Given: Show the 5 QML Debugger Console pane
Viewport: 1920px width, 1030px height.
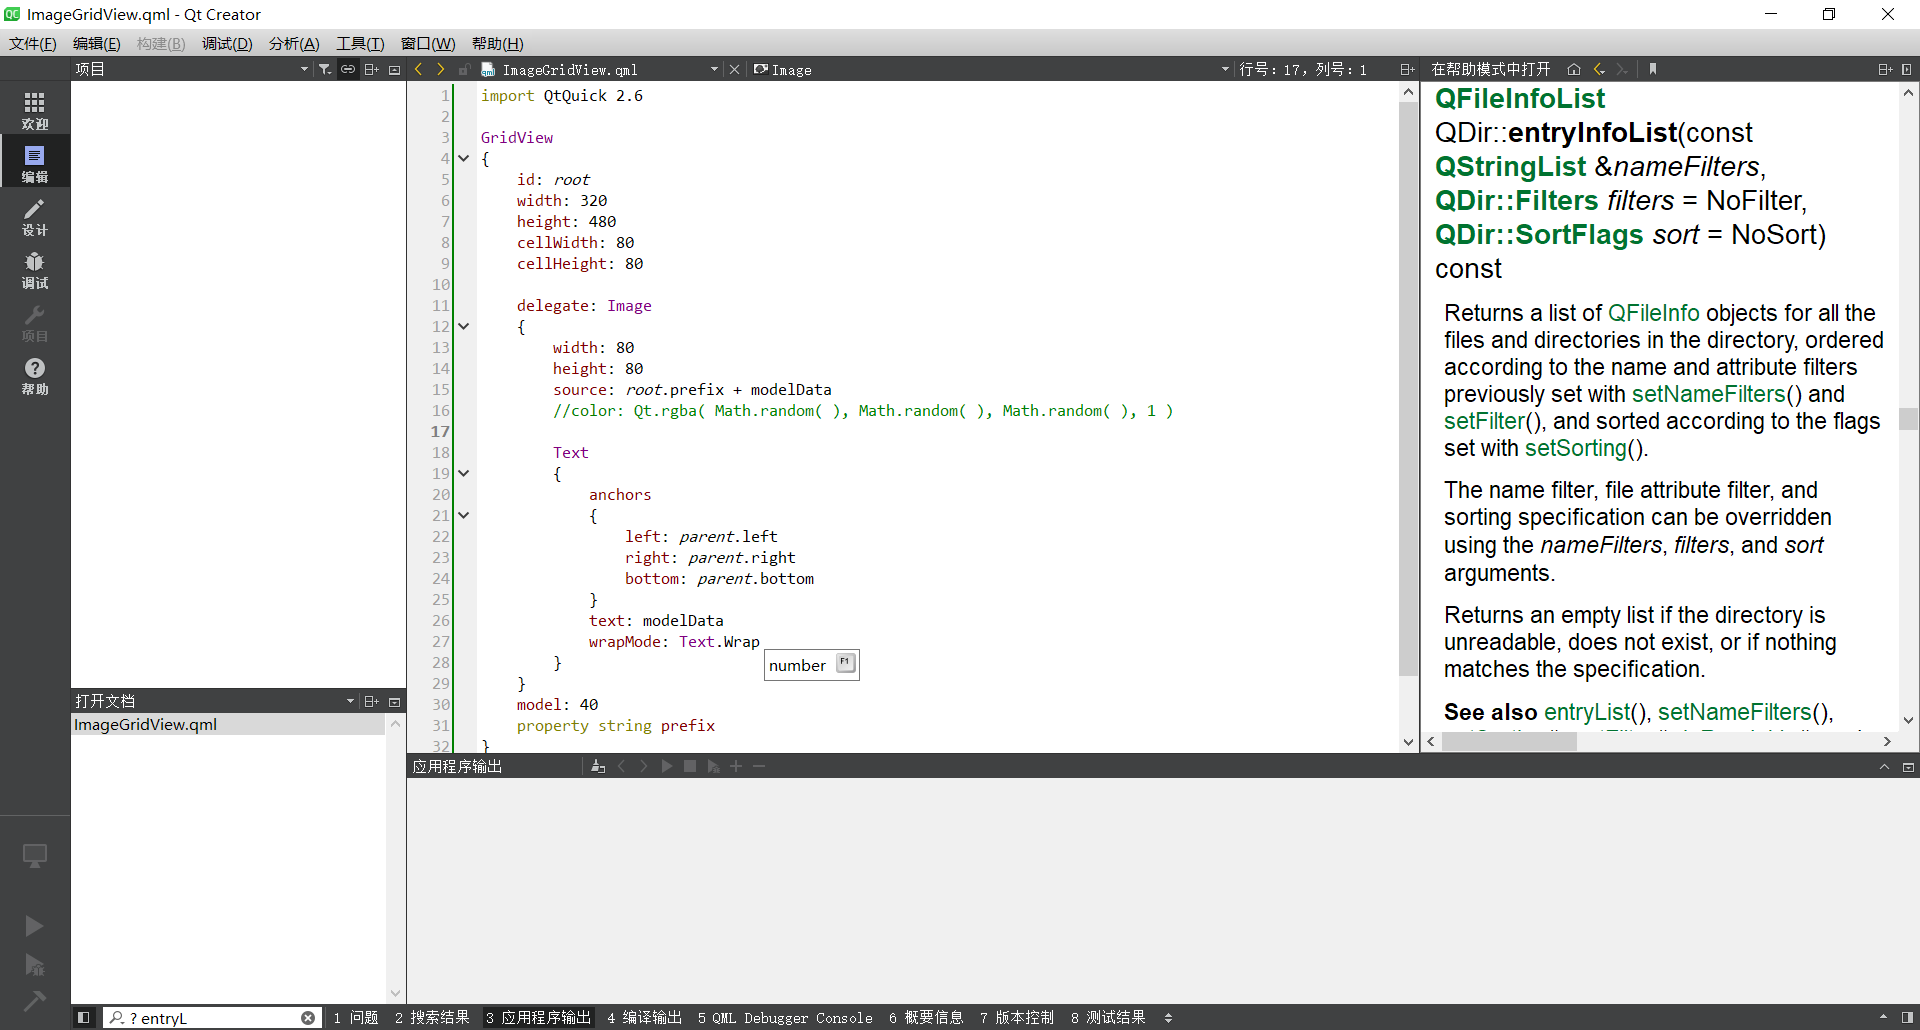Looking at the screenshot, I should point(785,1017).
